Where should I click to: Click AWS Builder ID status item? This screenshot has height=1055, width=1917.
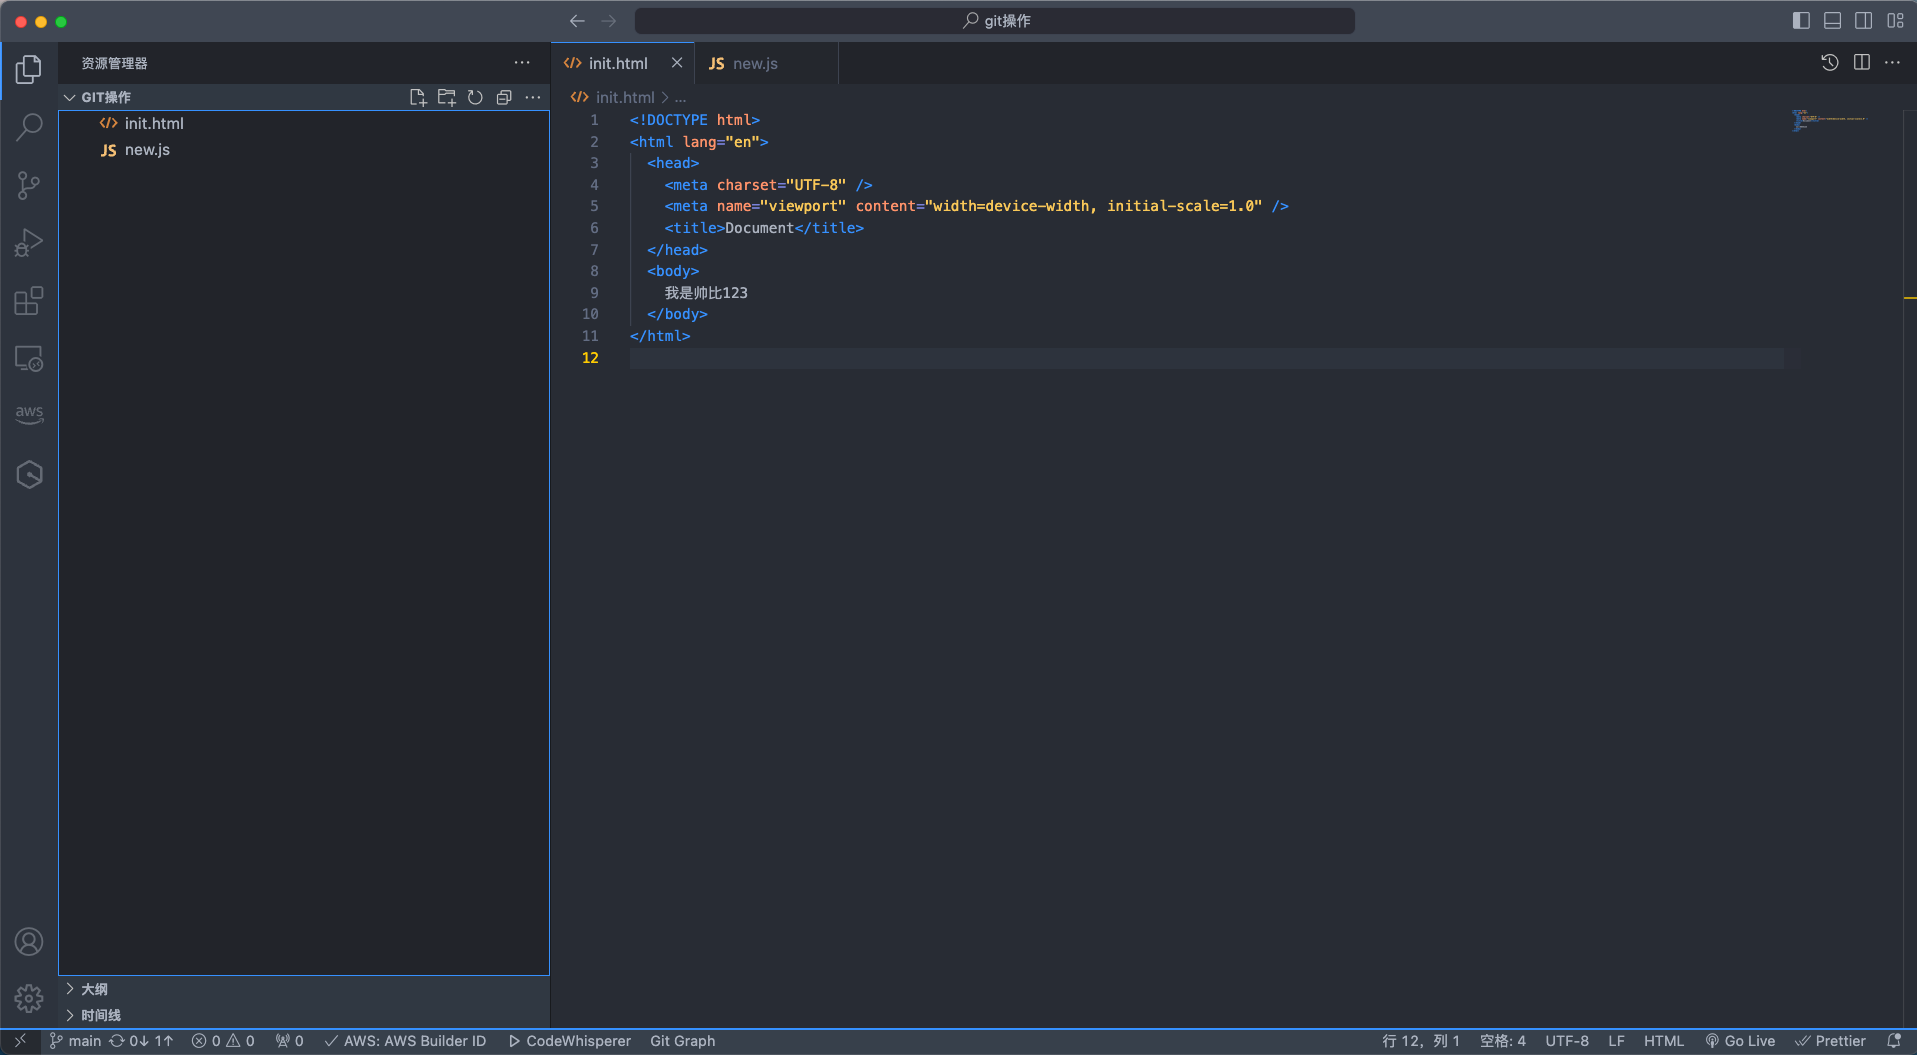tap(405, 1041)
